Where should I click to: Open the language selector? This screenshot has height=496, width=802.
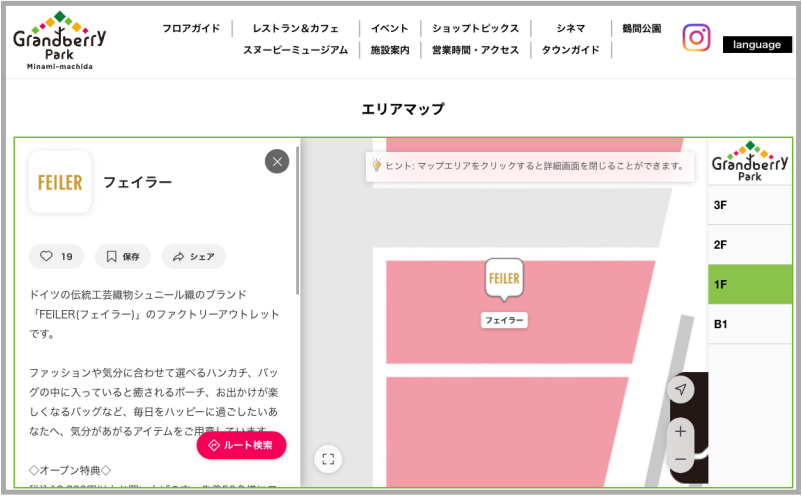coord(756,45)
